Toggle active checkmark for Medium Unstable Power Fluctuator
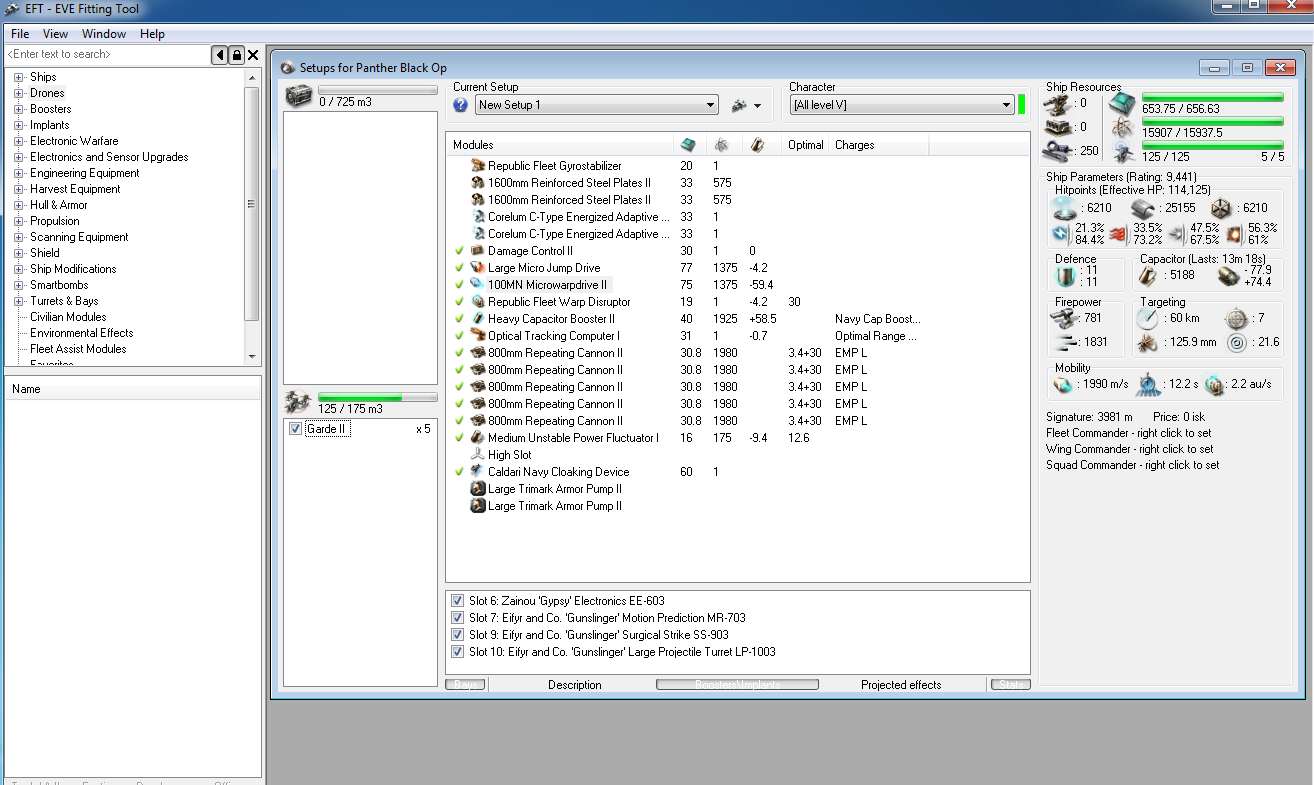Viewport: 1314px width, 785px height. [459, 438]
